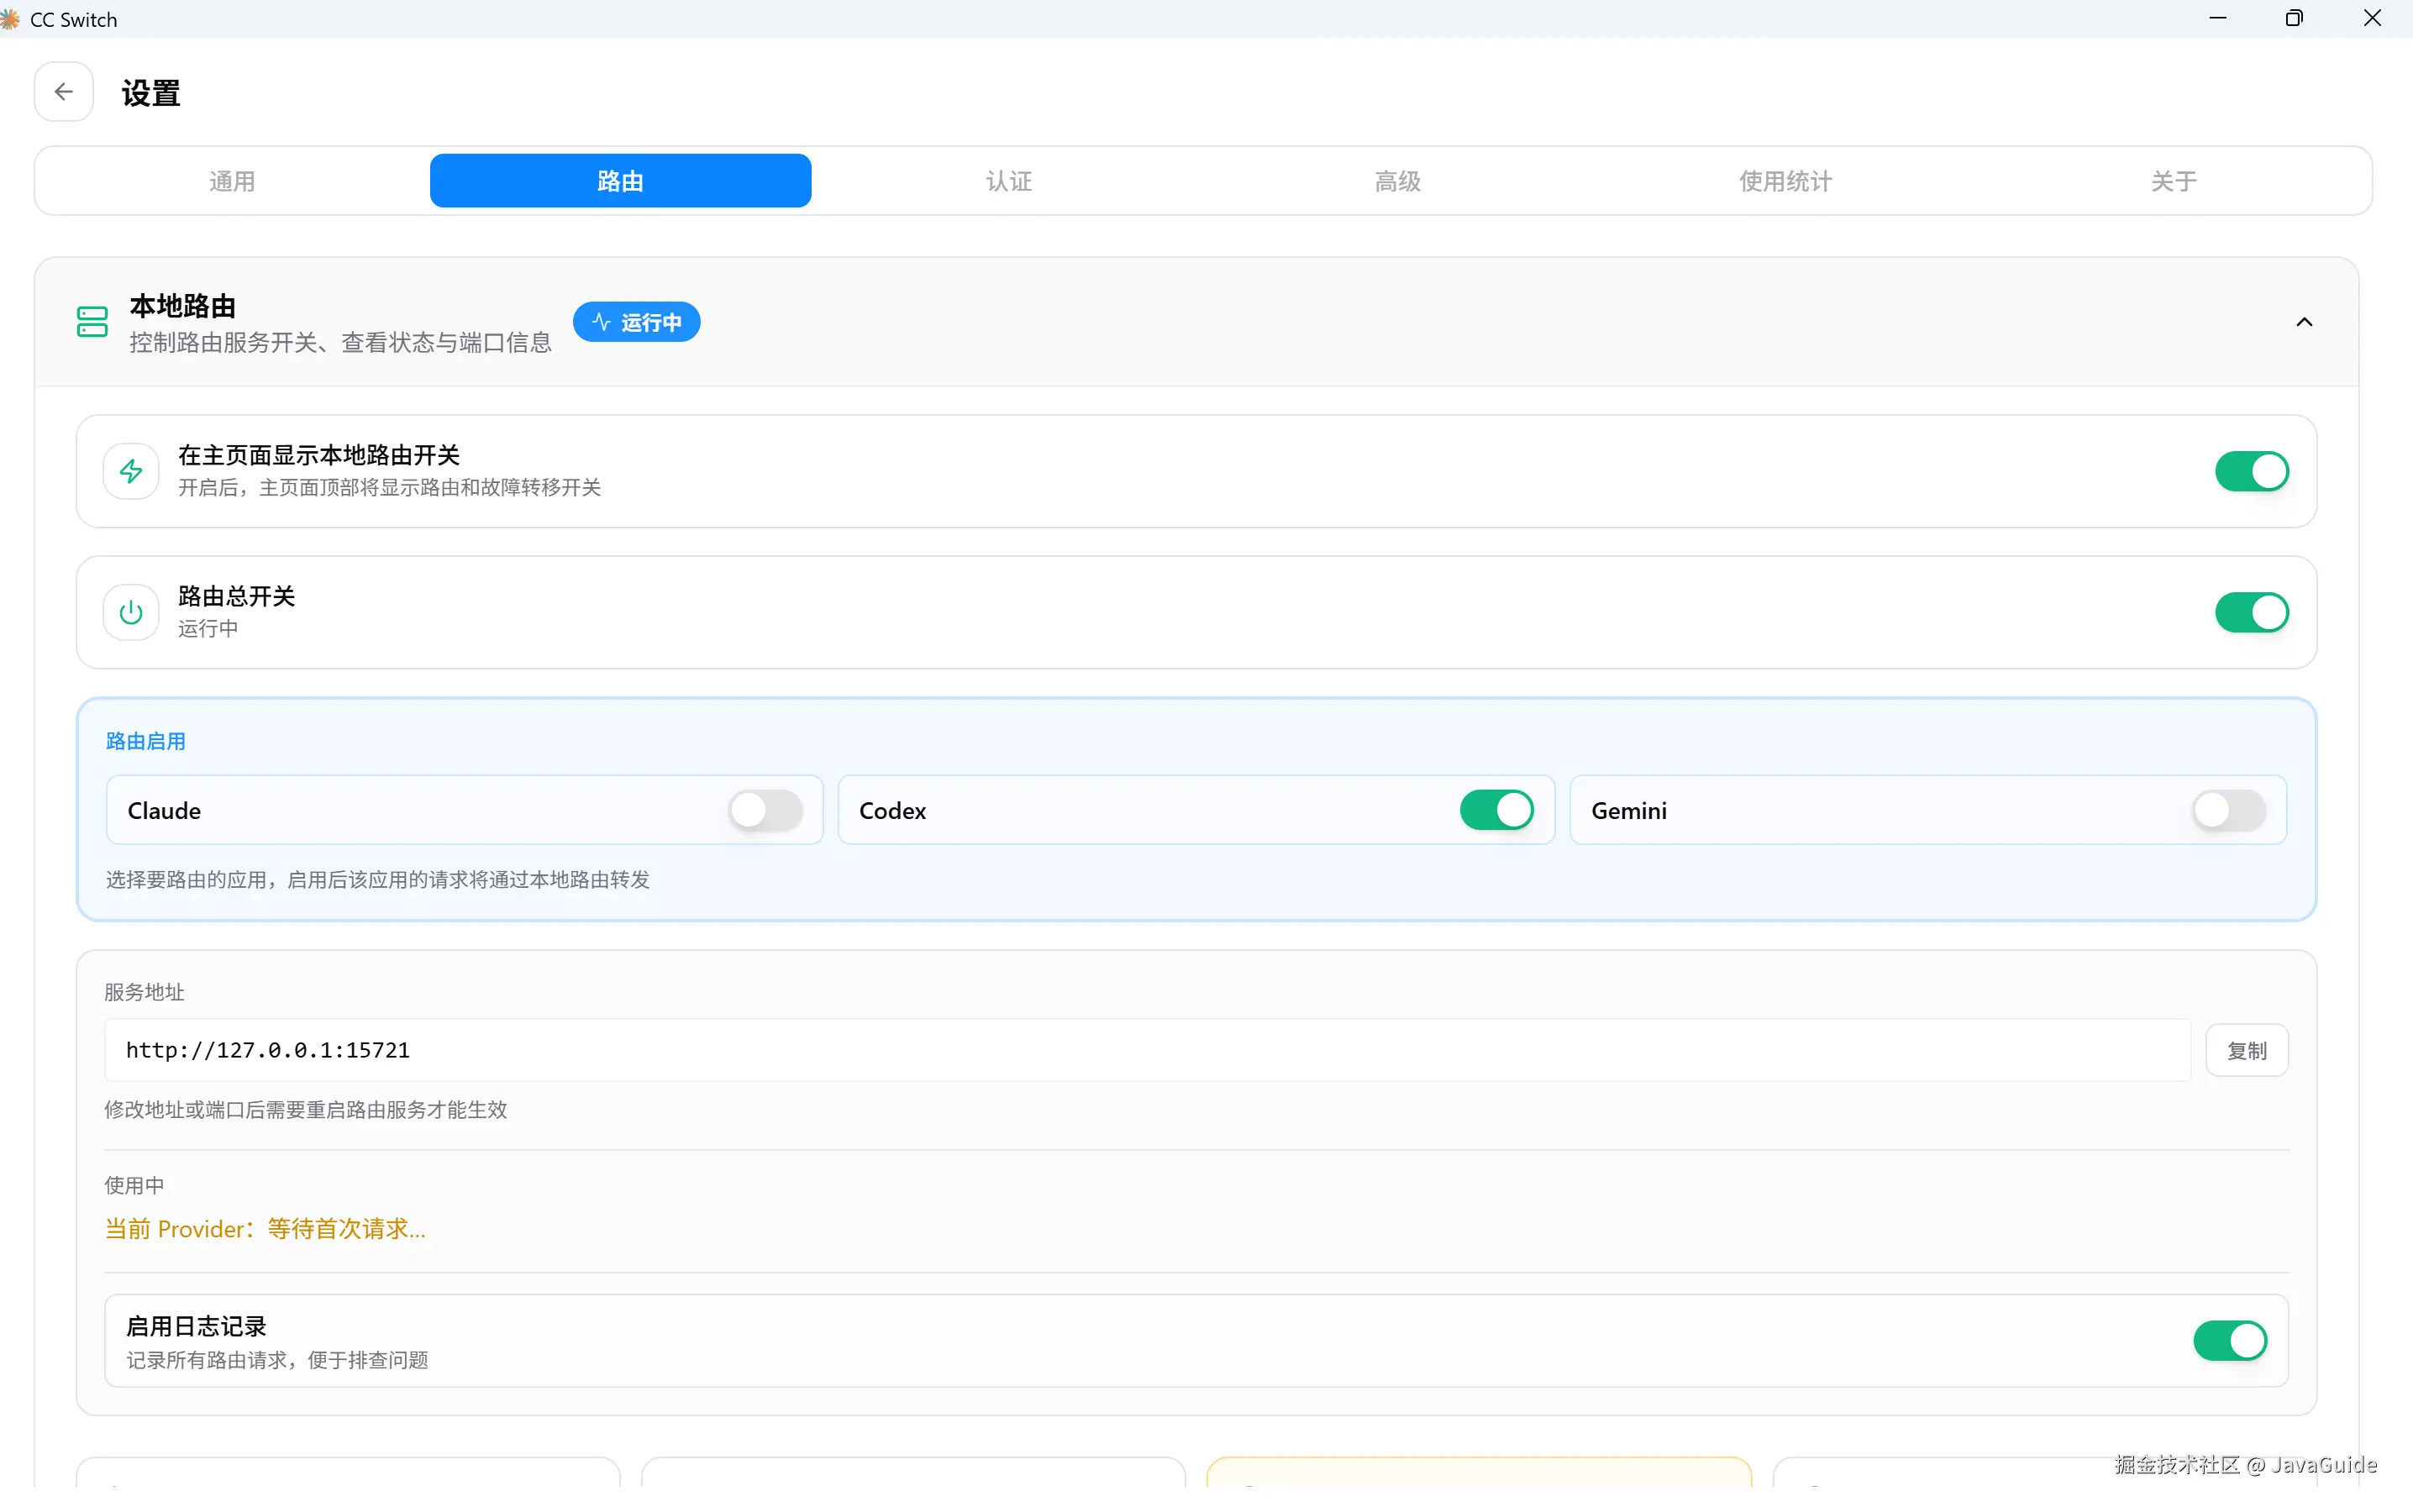
Task: Click the 路由启用 heading
Action: [x=146, y=741]
